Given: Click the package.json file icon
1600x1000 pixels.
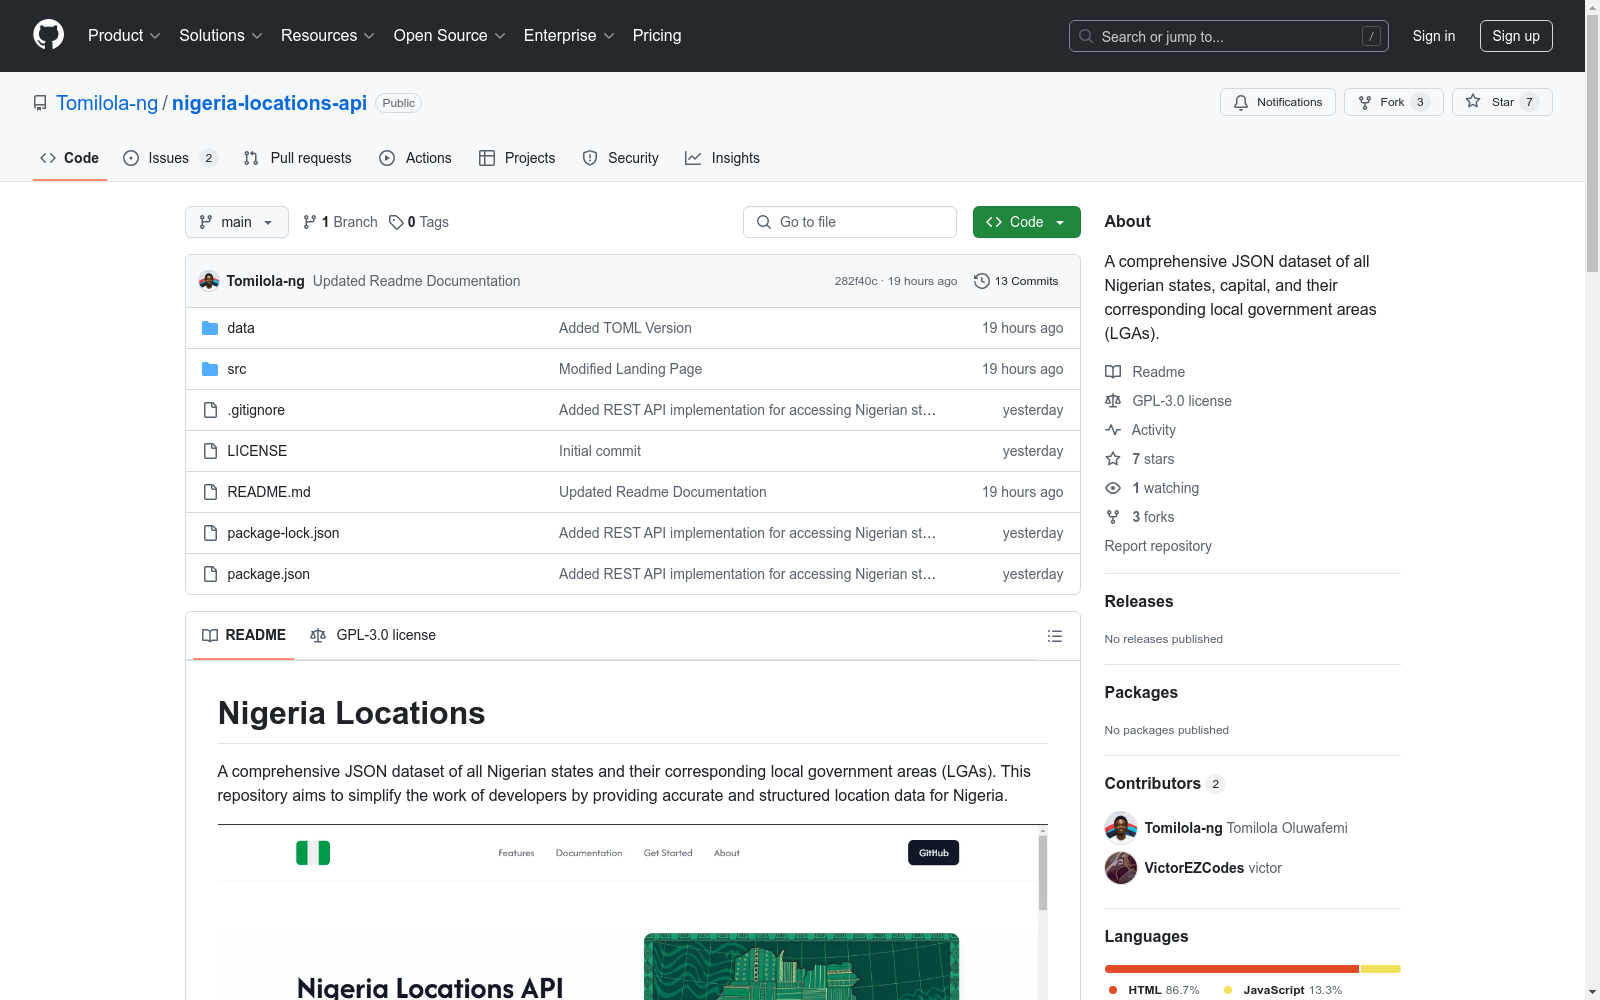Looking at the screenshot, I should (x=210, y=574).
